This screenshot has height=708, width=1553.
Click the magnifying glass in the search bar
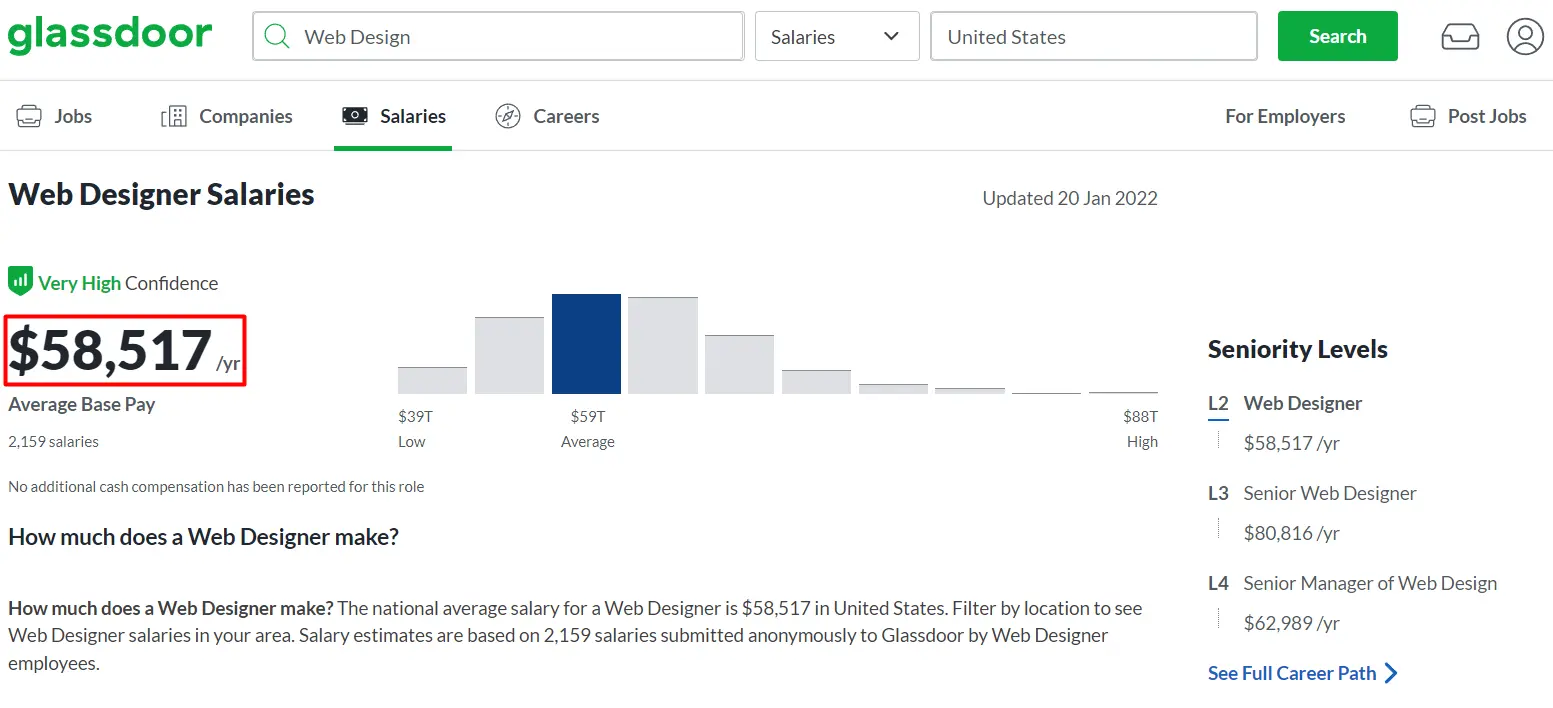pos(276,36)
